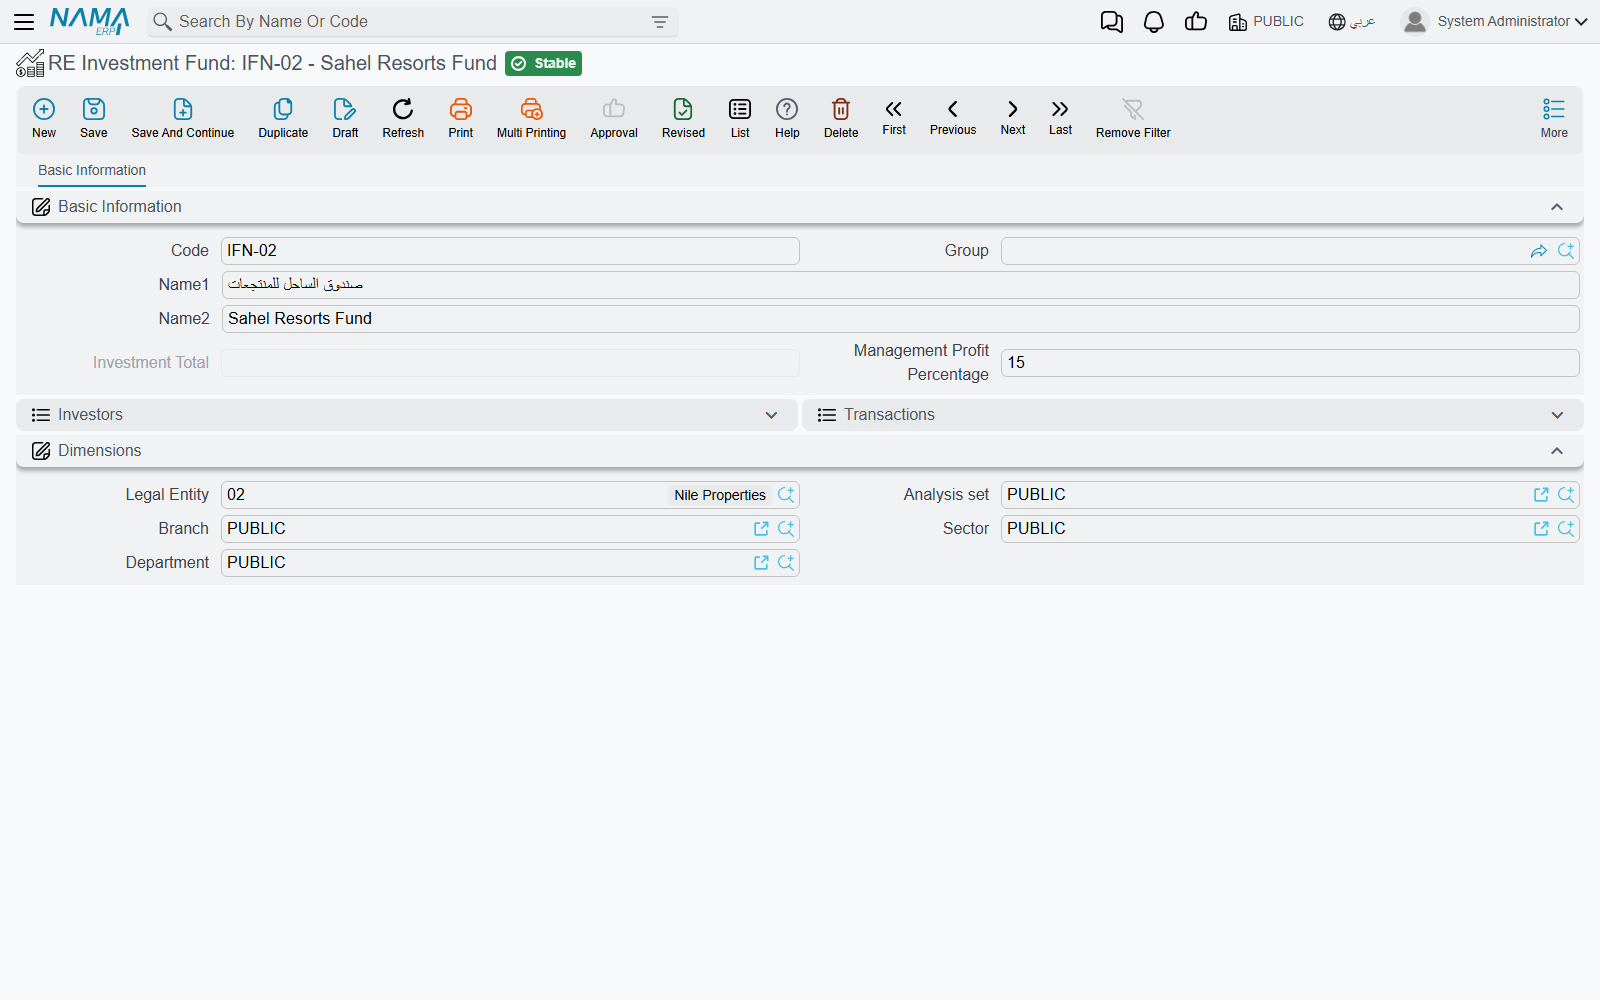Open the hamburger main menu
The width and height of the screenshot is (1600, 1000).
click(x=24, y=21)
